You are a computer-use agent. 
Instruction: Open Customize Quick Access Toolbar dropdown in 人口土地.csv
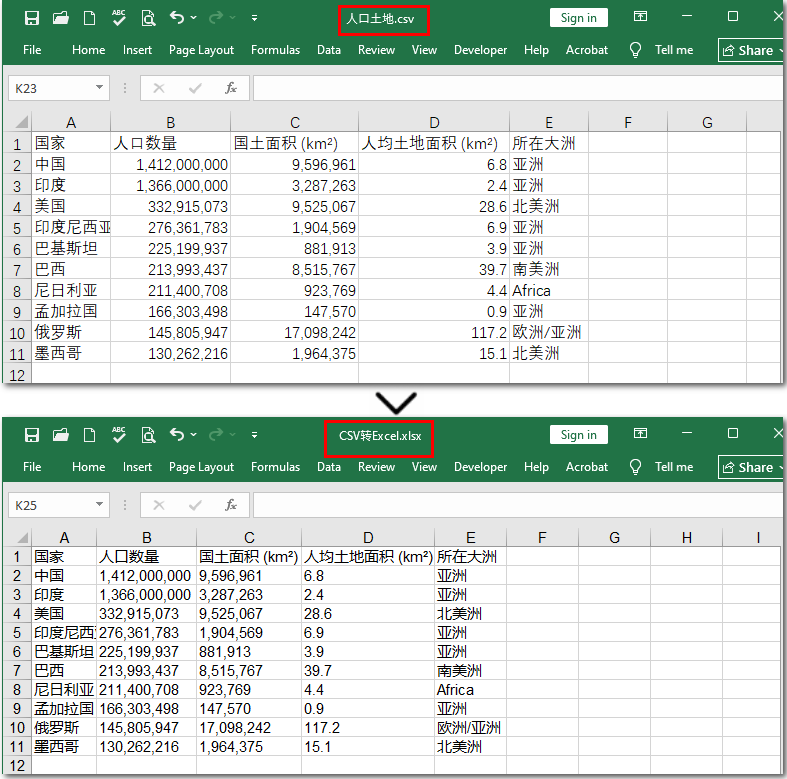pyautogui.click(x=254, y=18)
